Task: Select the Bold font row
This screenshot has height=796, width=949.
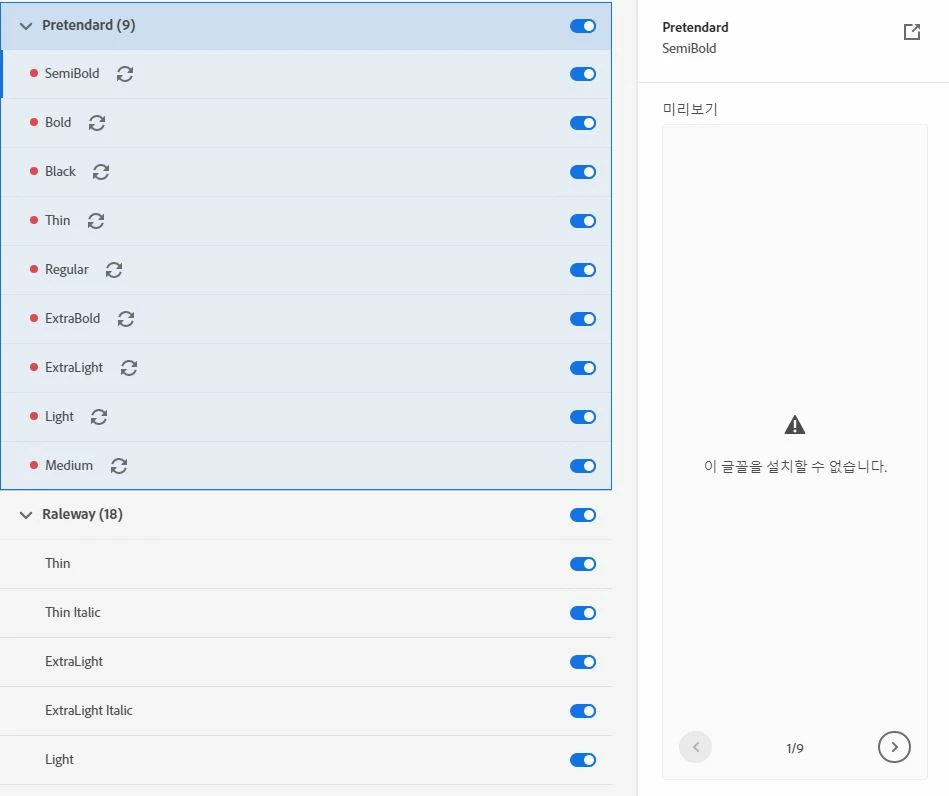Action: click(x=306, y=123)
